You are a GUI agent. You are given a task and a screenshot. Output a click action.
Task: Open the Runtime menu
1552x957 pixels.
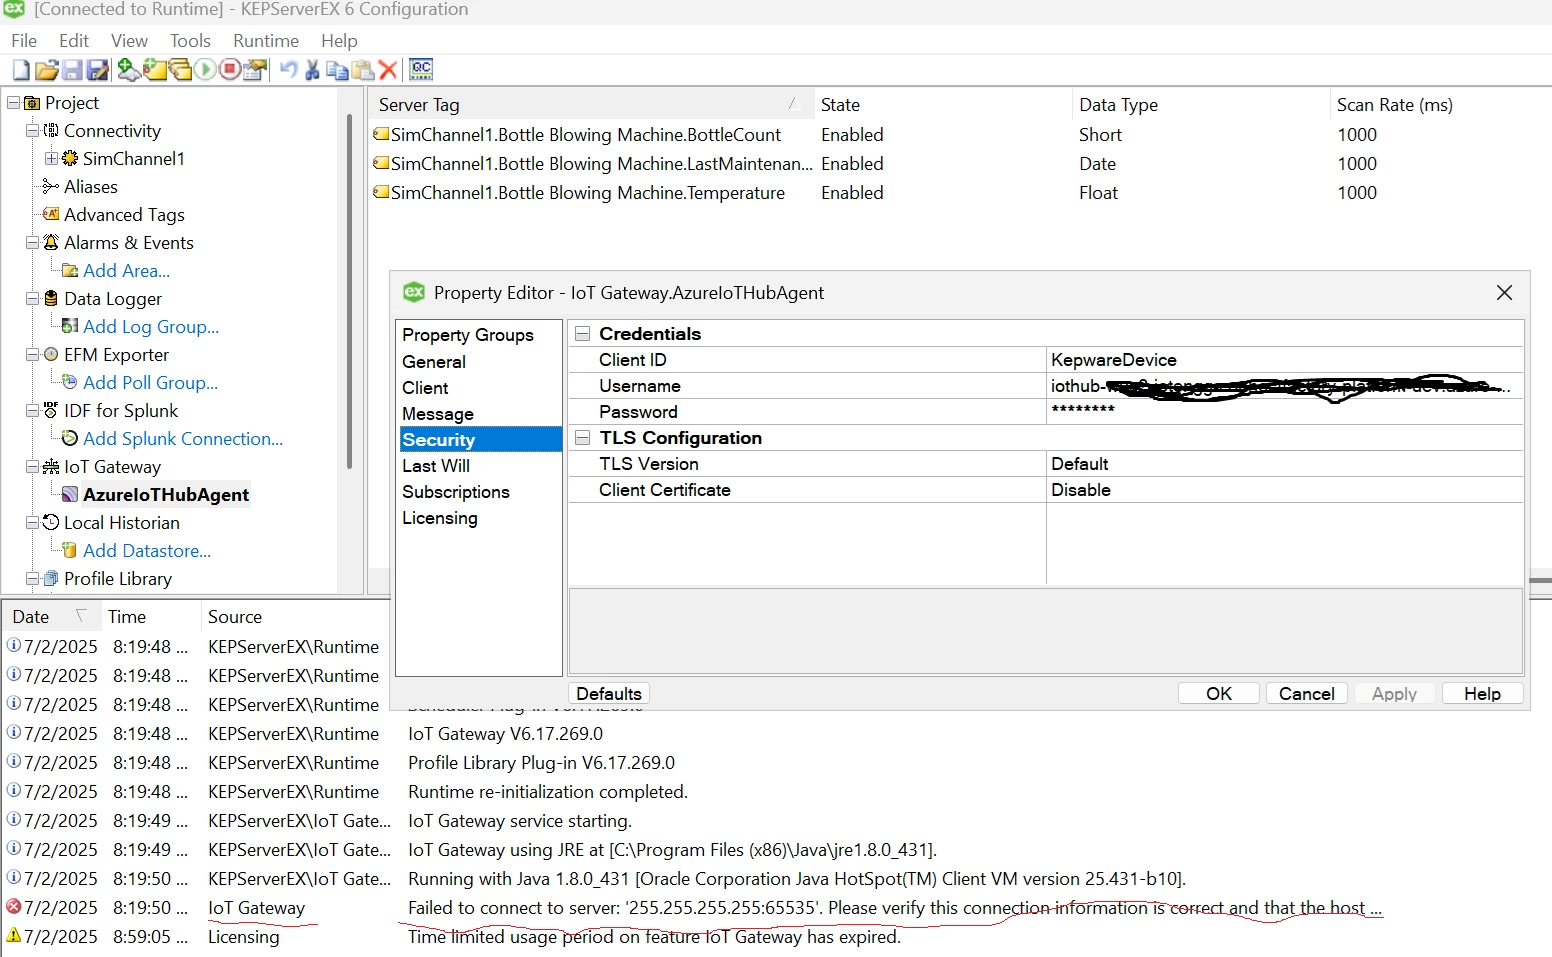266,41
